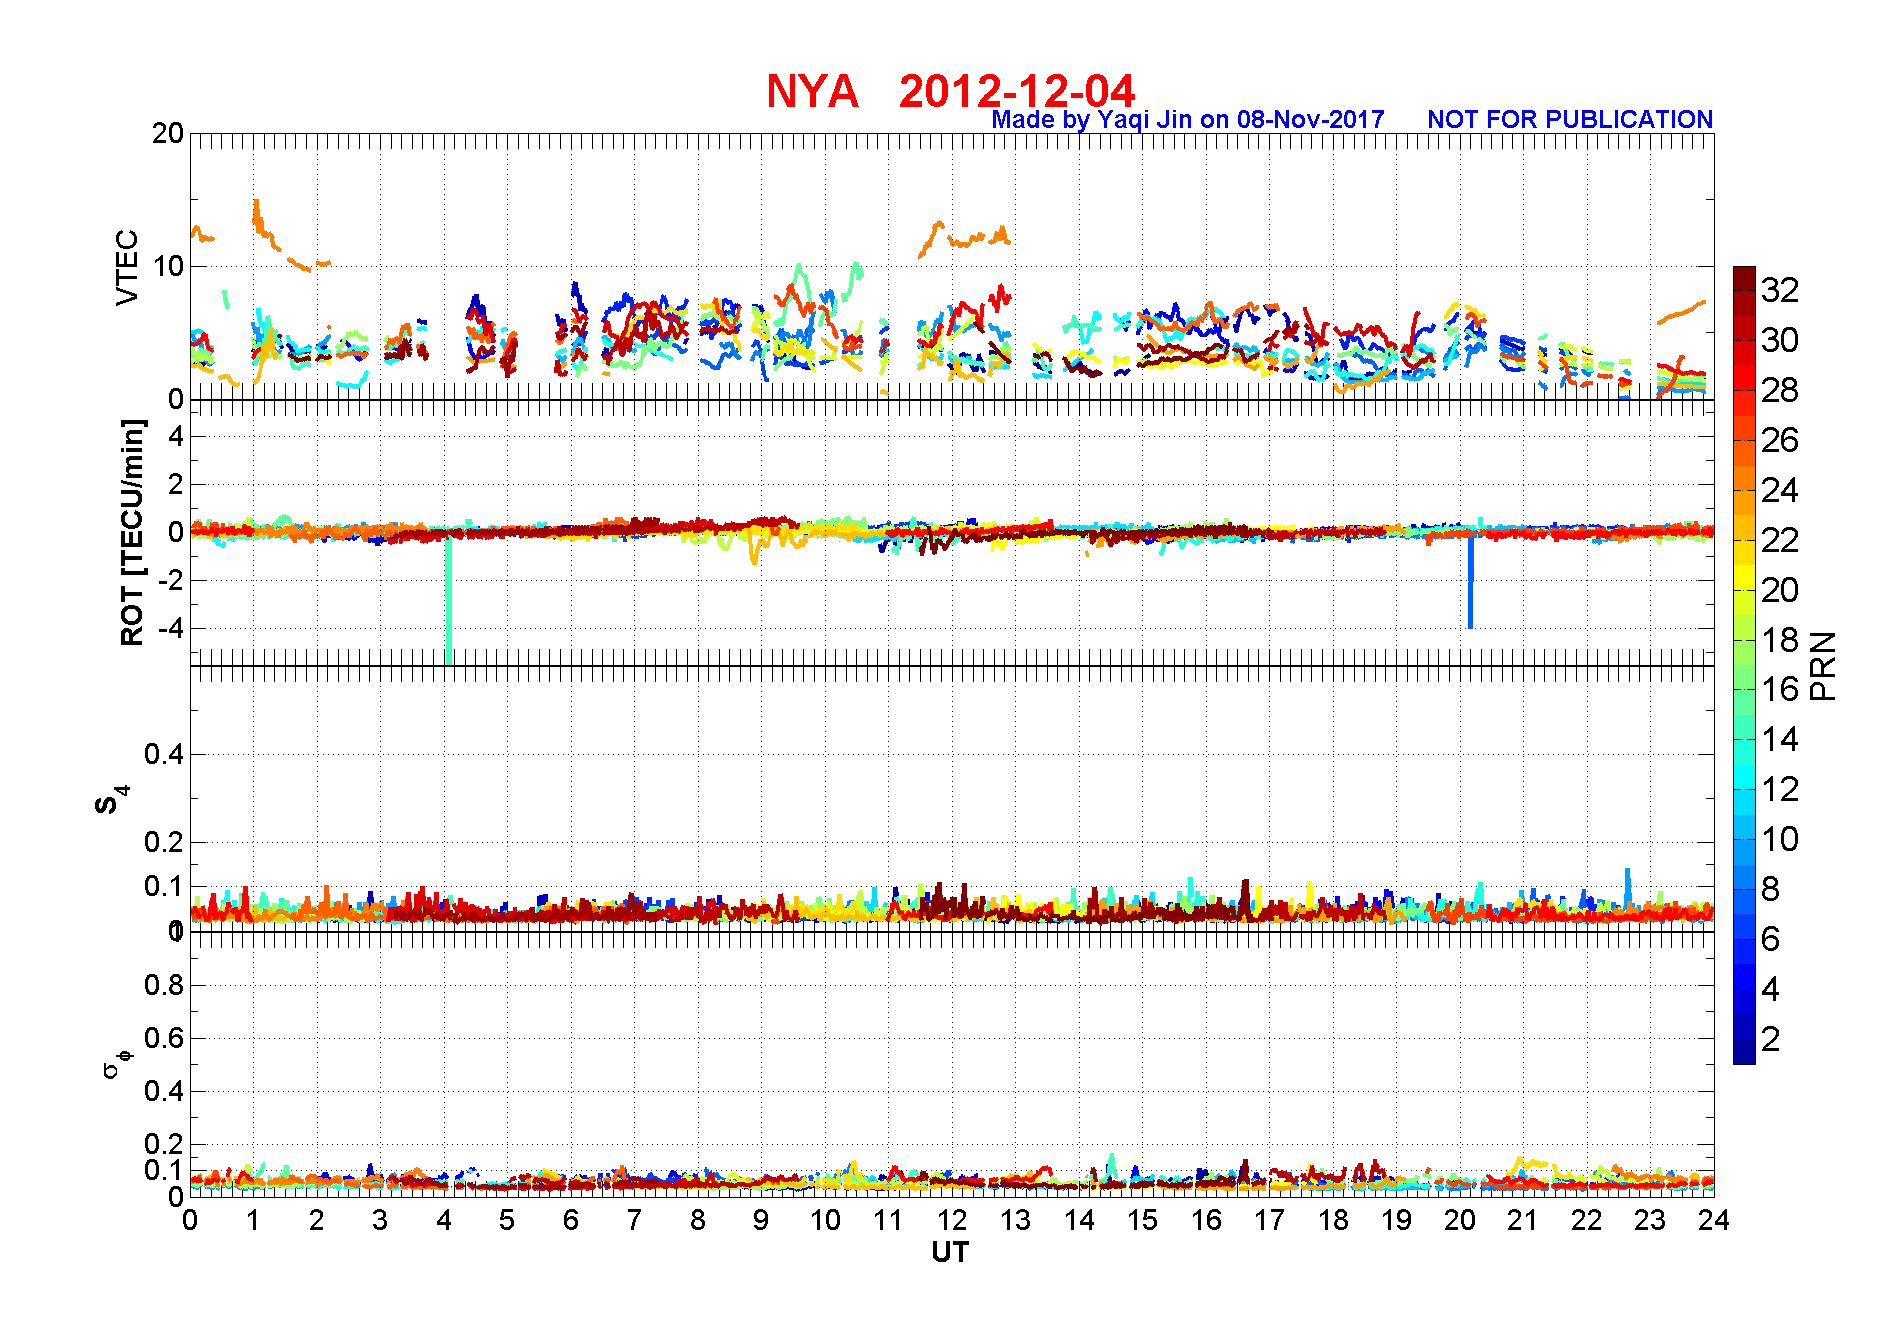
Task: Click the PRN color scale bar
Action: [1744, 665]
